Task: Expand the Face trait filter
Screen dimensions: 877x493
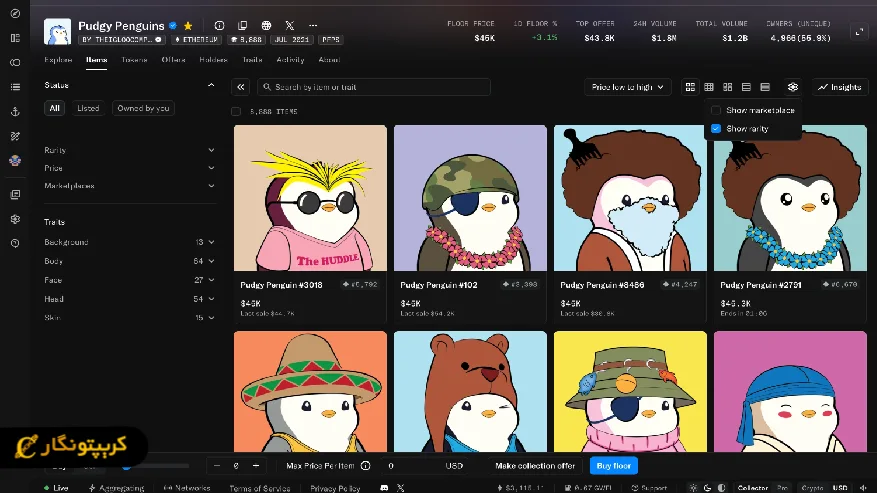Action: pyautogui.click(x=129, y=280)
